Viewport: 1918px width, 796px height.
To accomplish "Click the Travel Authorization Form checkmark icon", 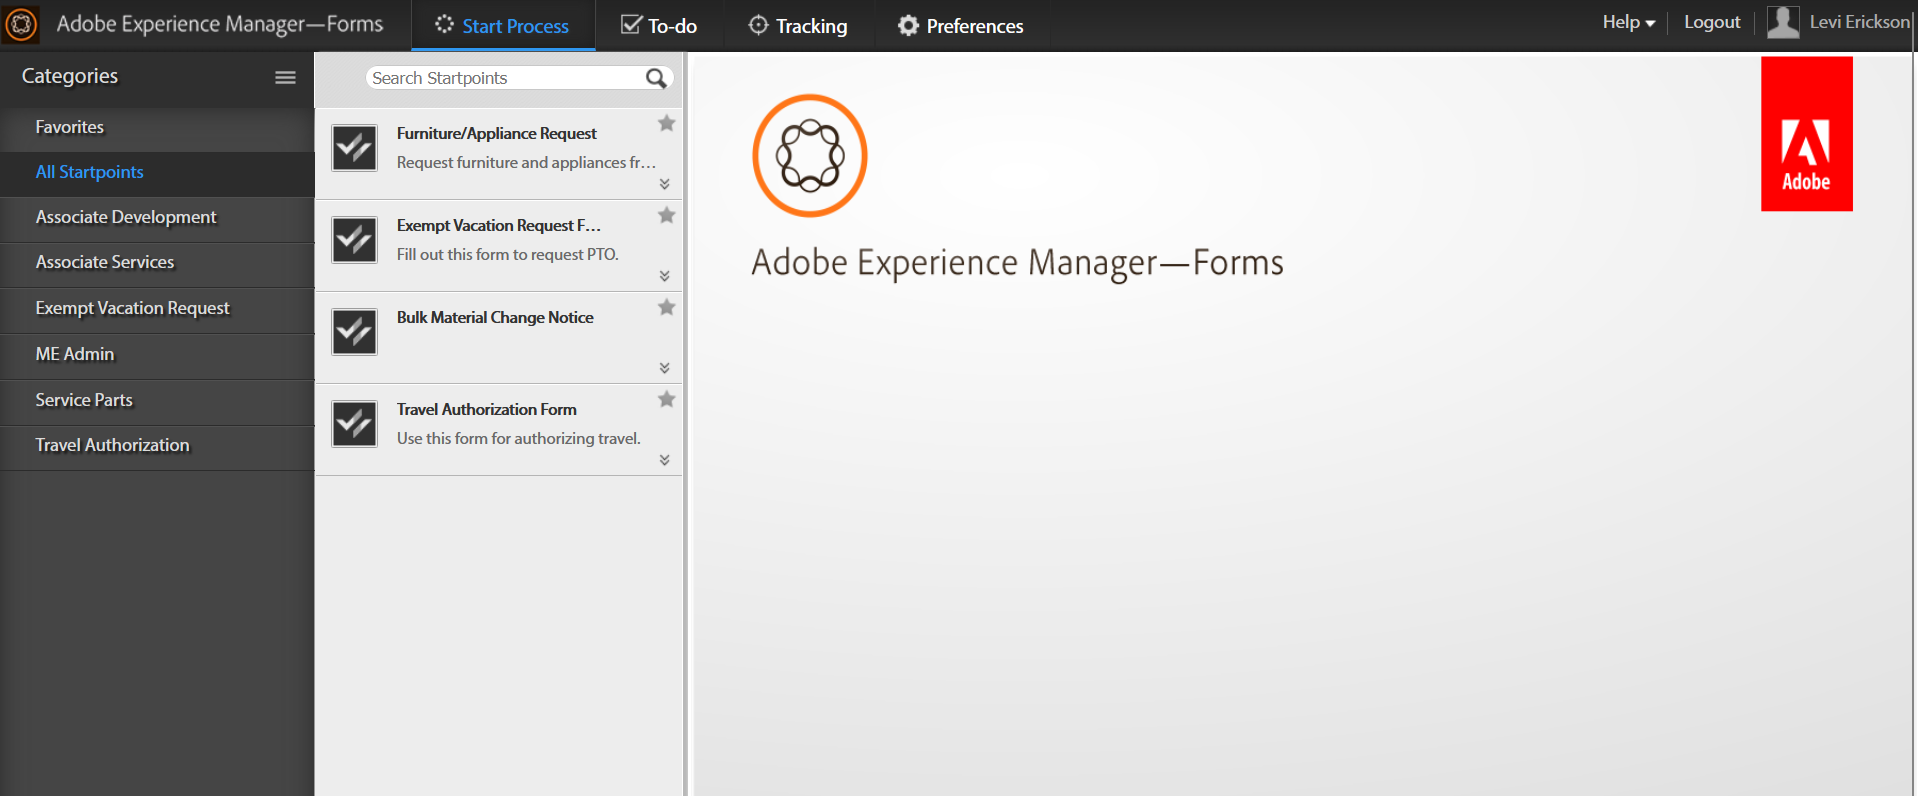I will [354, 424].
